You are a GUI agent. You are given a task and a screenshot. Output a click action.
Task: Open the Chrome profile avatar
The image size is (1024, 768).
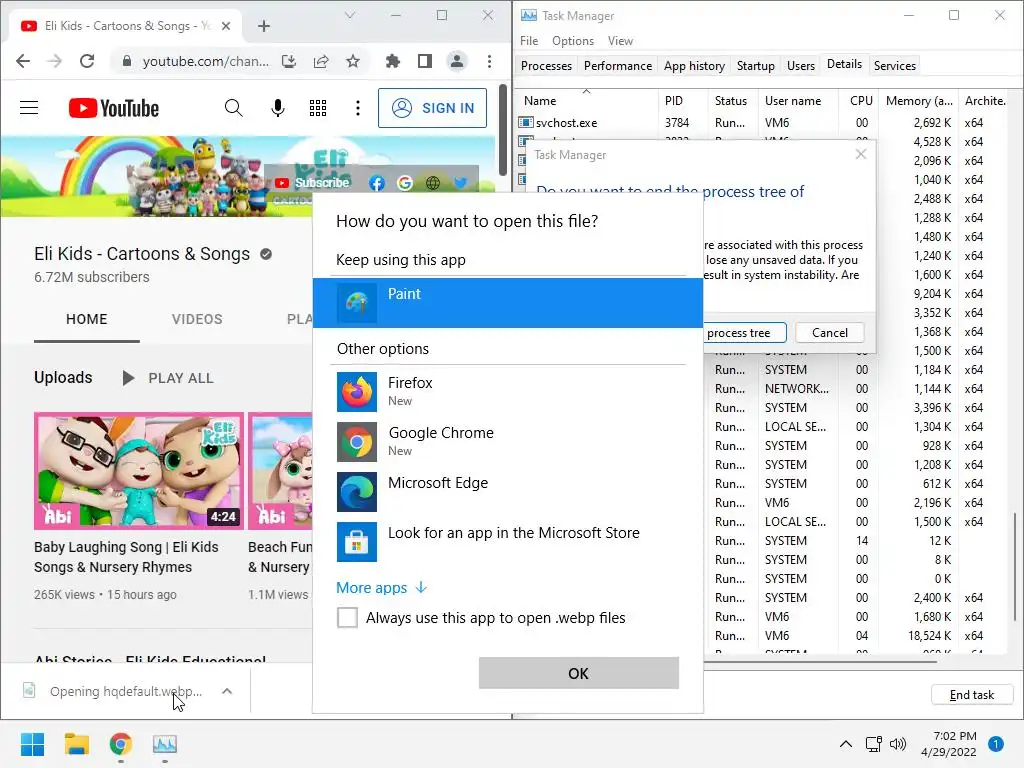[456, 61]
